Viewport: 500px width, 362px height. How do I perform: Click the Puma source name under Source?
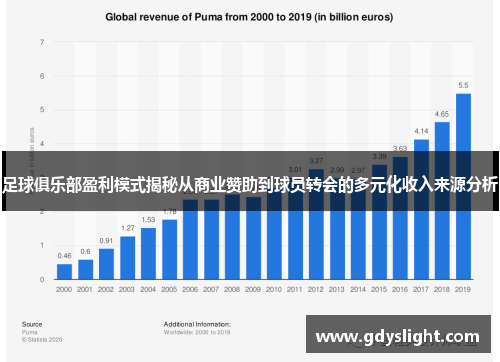point(30,332)
